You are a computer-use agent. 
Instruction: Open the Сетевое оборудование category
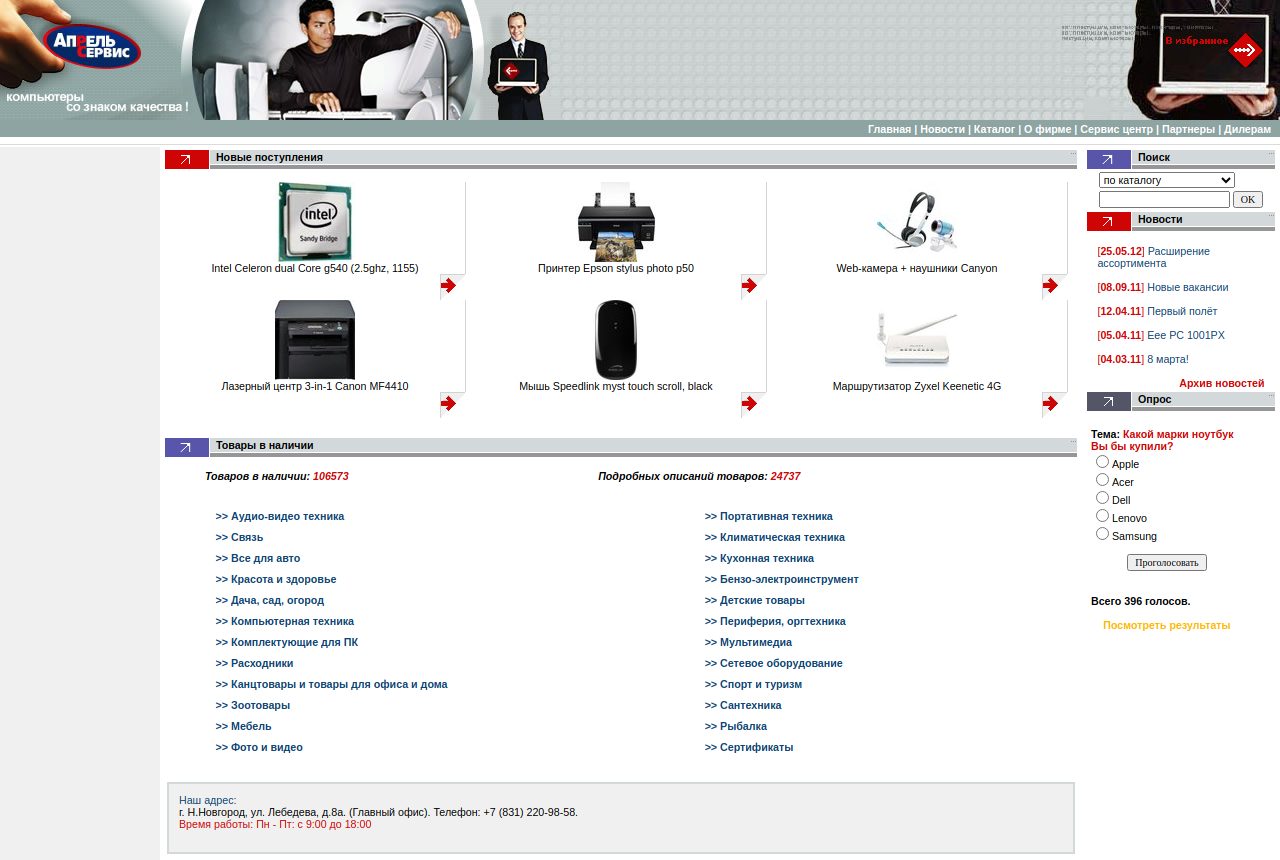click(x=774, y=663)
